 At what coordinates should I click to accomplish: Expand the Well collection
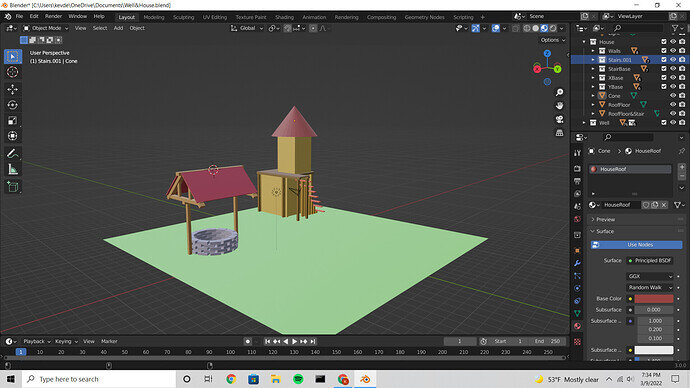pos(584,123)
